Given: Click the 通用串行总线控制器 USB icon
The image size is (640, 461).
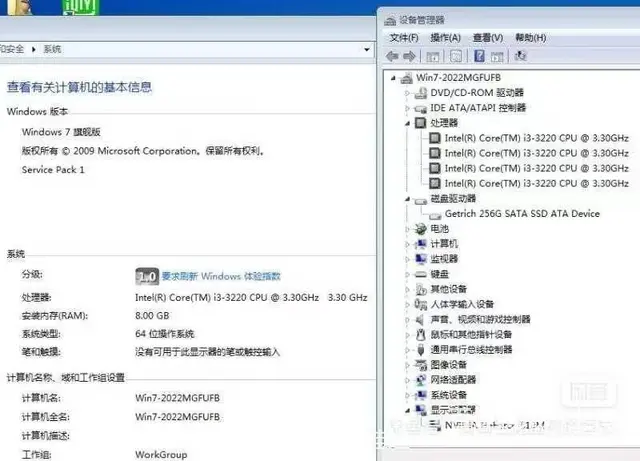Looking at the screenshot, I should click(x=420, y=350).
